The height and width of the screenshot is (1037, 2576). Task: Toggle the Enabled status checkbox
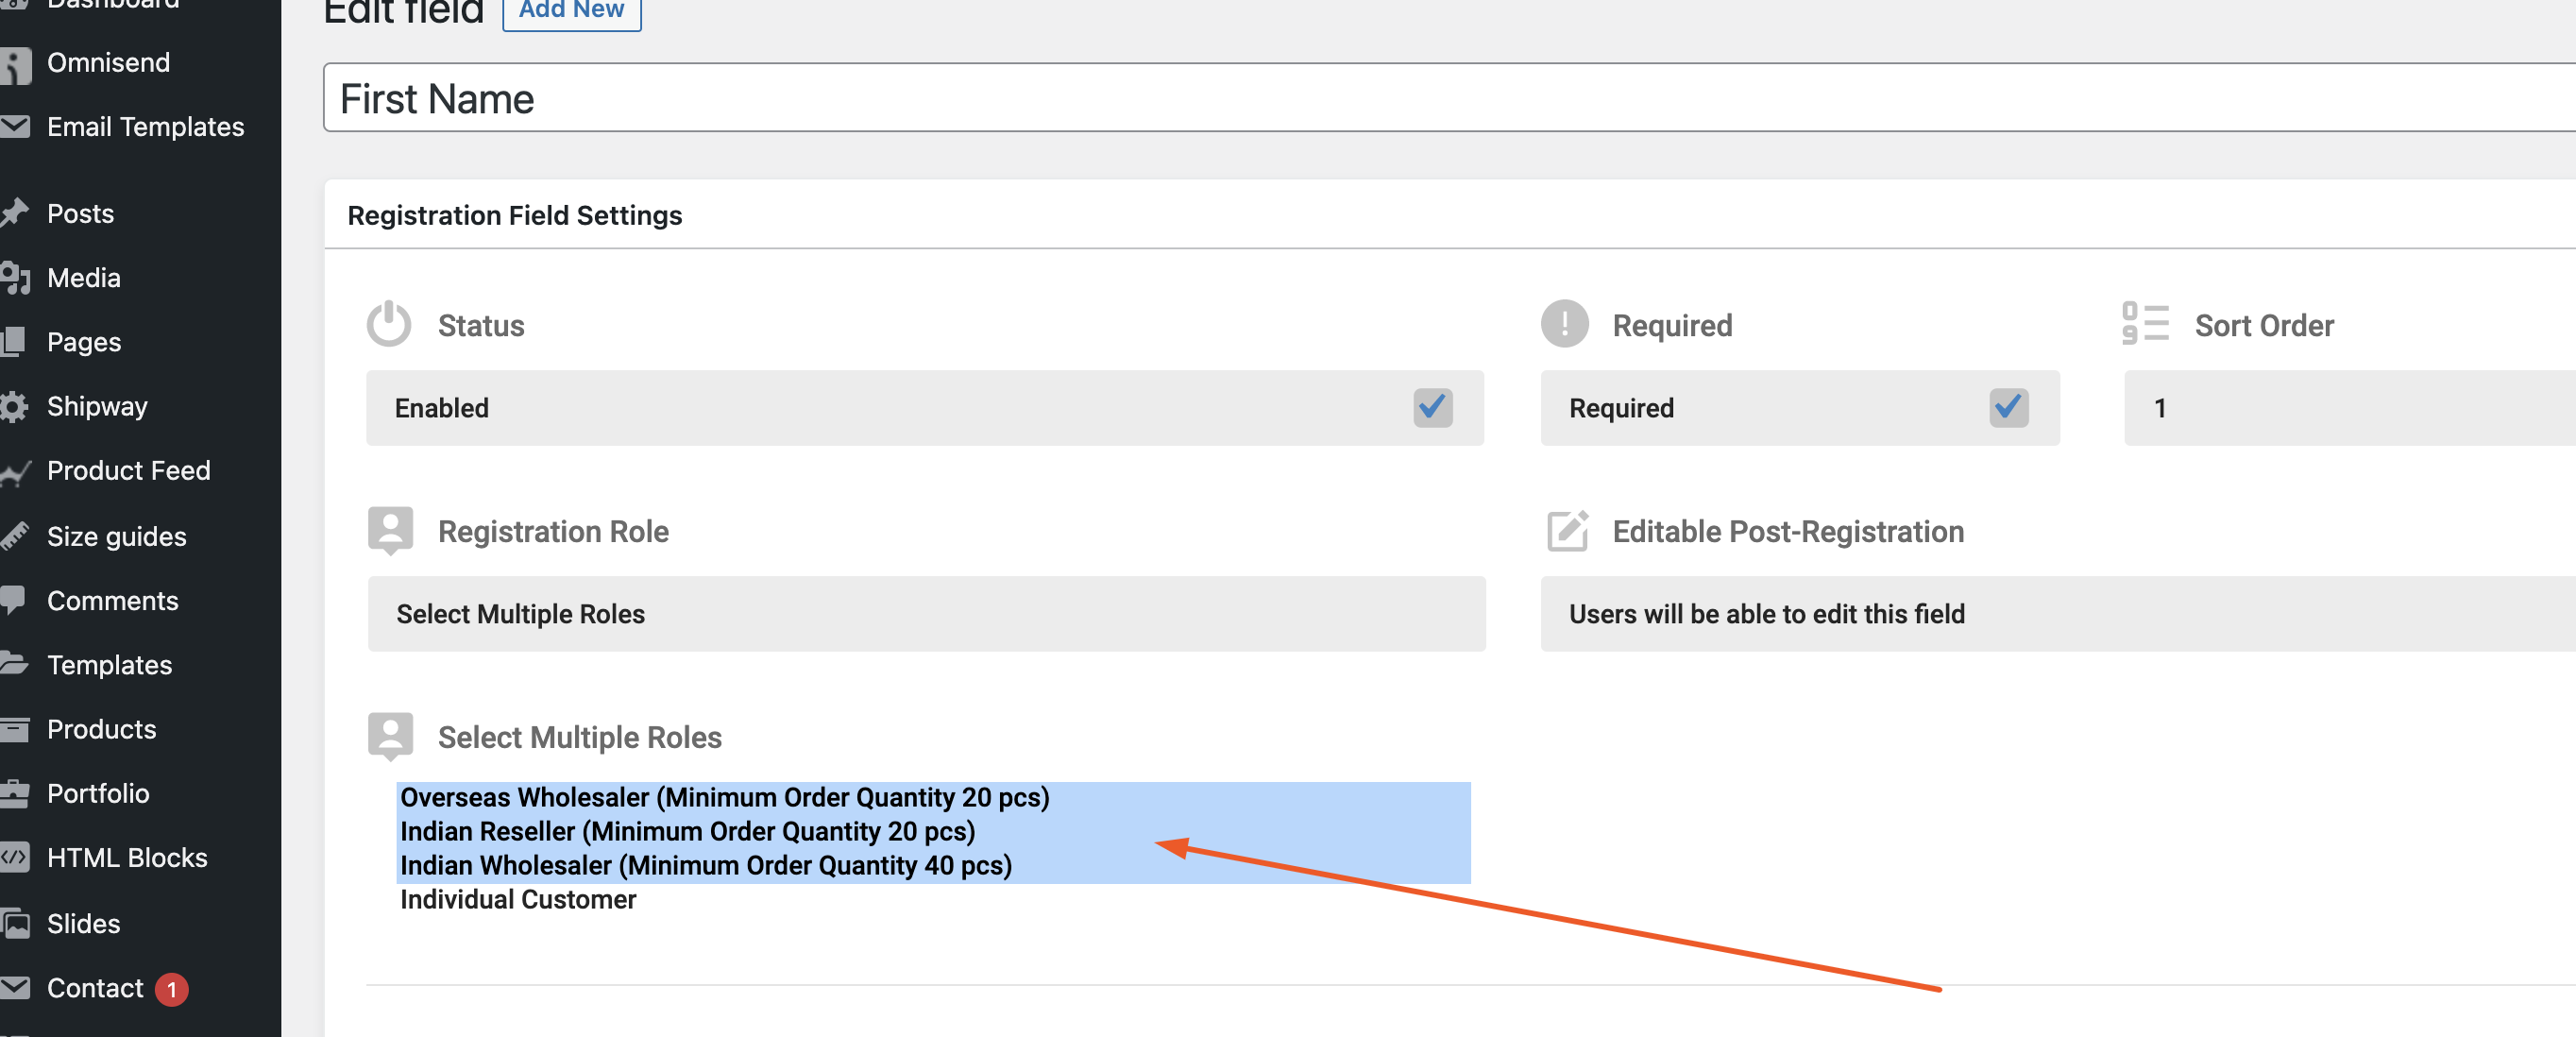(1432, 407)
